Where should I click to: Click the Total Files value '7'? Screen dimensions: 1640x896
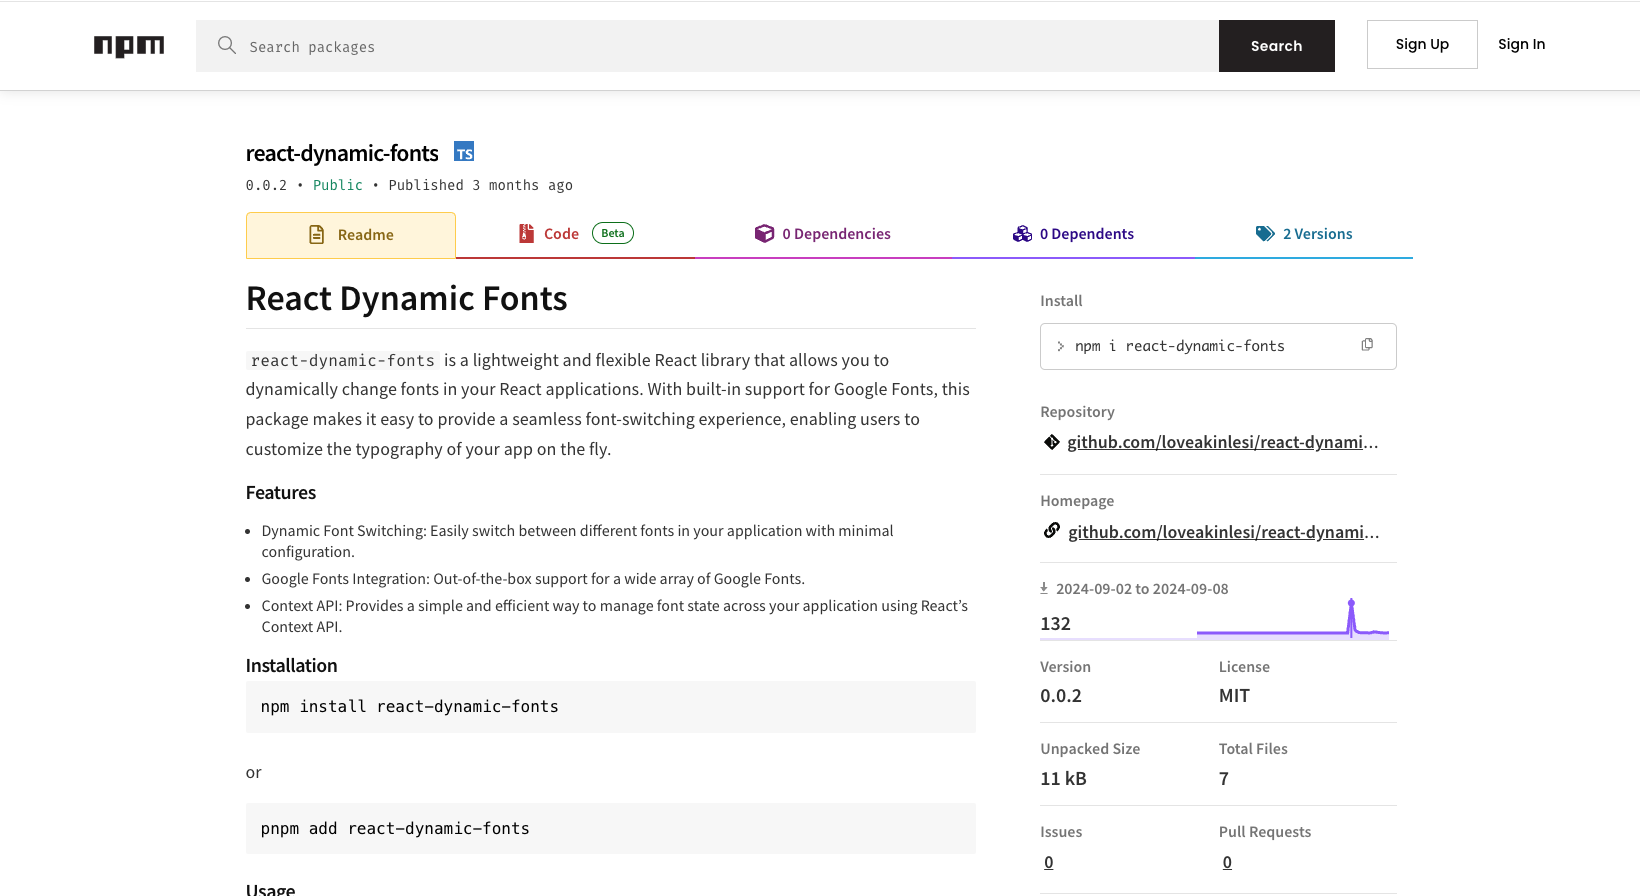pos(1224,779)
